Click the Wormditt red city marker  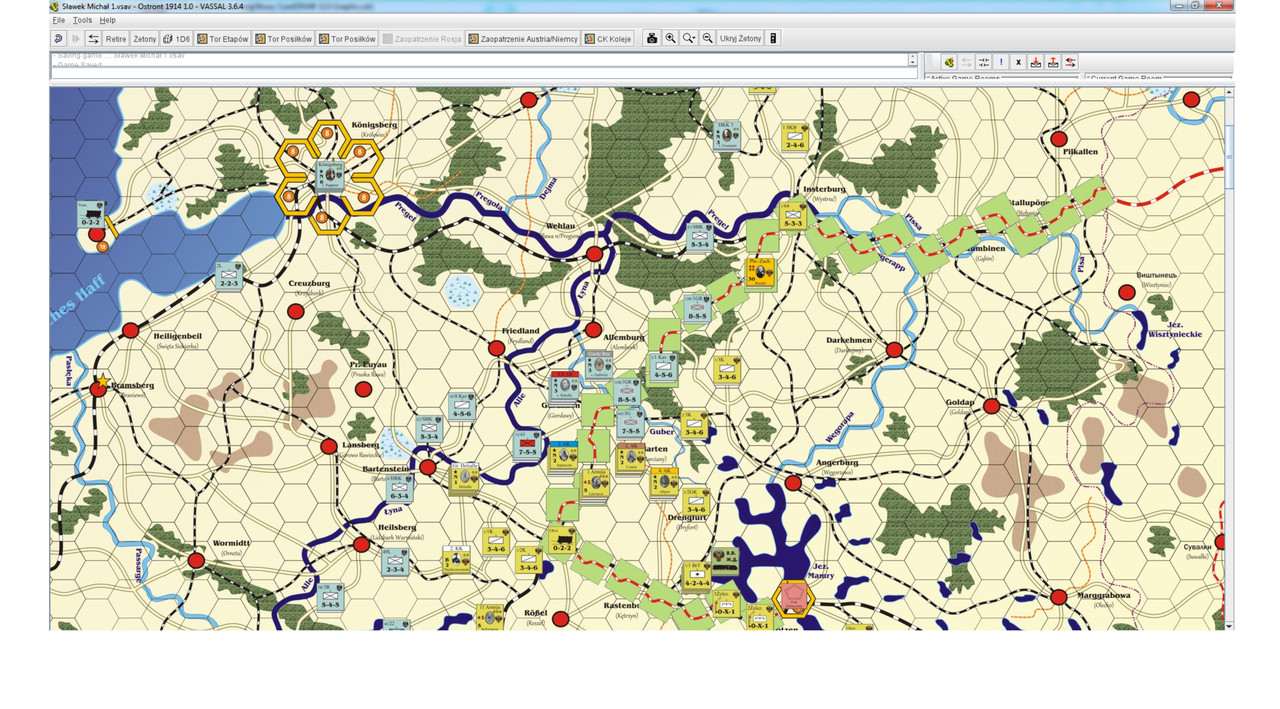[x=196, y=560]
